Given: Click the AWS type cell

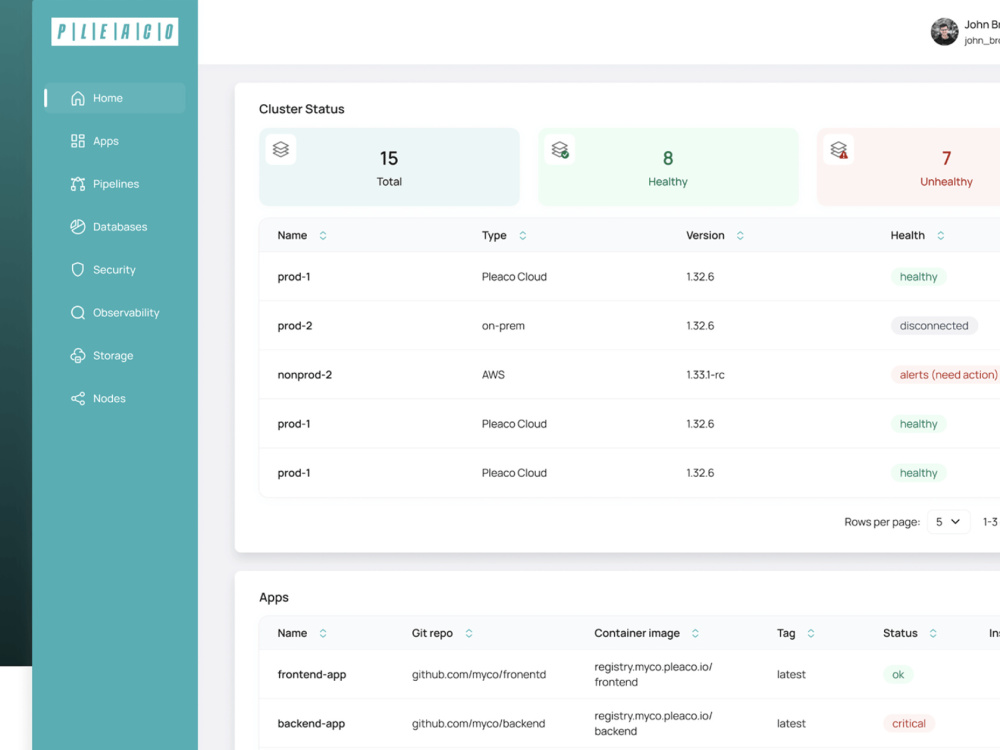Looking at the screenshot, I should point(493,375).
